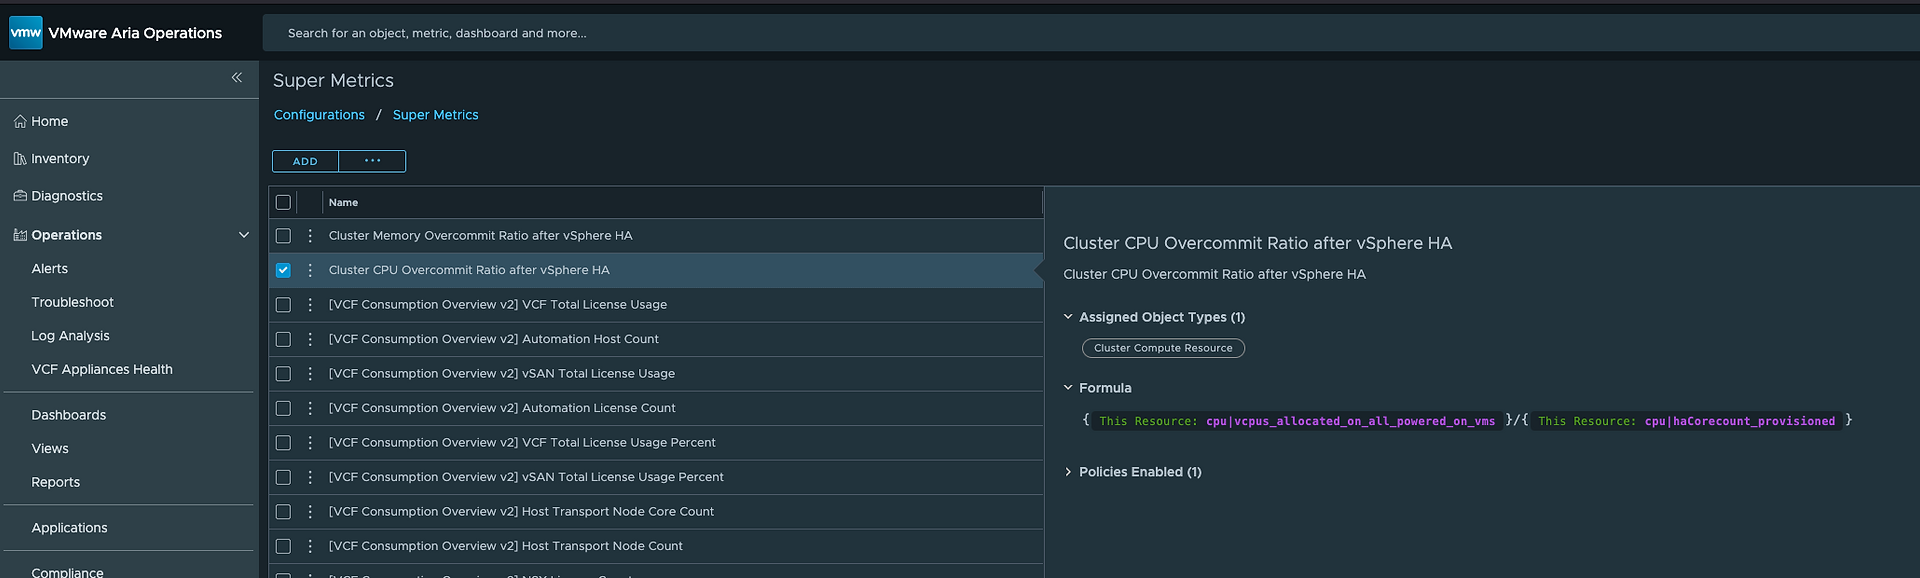Check VCF Total License Usage row checkbox

point(283,305)
